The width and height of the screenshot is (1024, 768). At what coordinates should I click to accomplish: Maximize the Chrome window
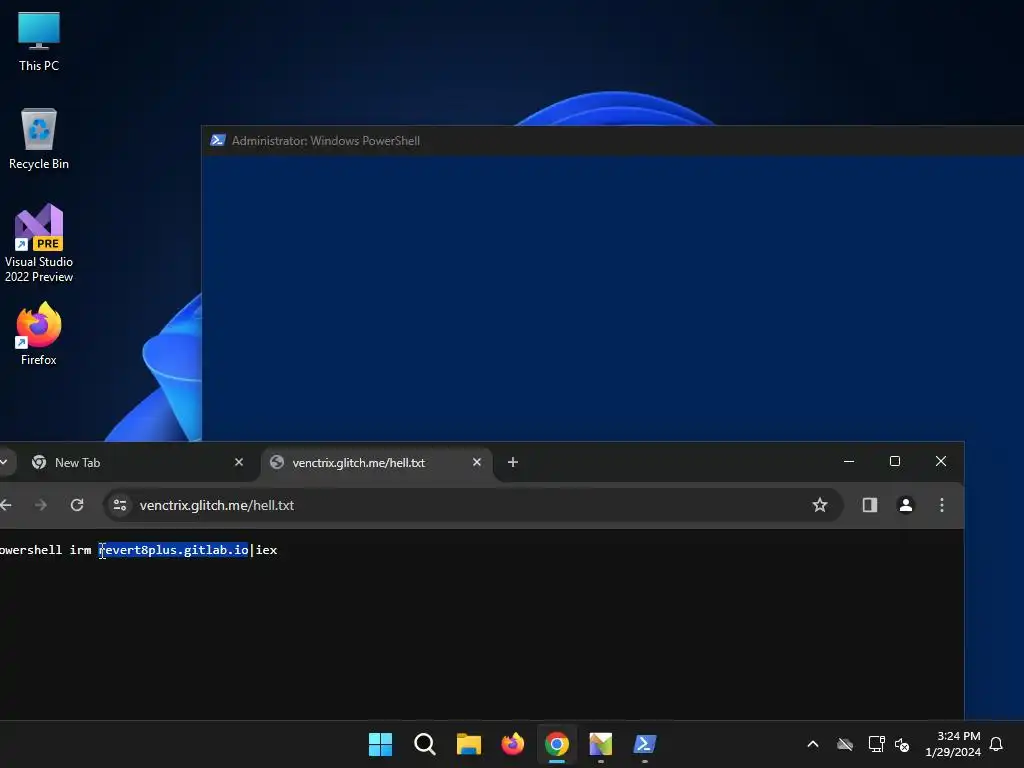click(895, 461)
